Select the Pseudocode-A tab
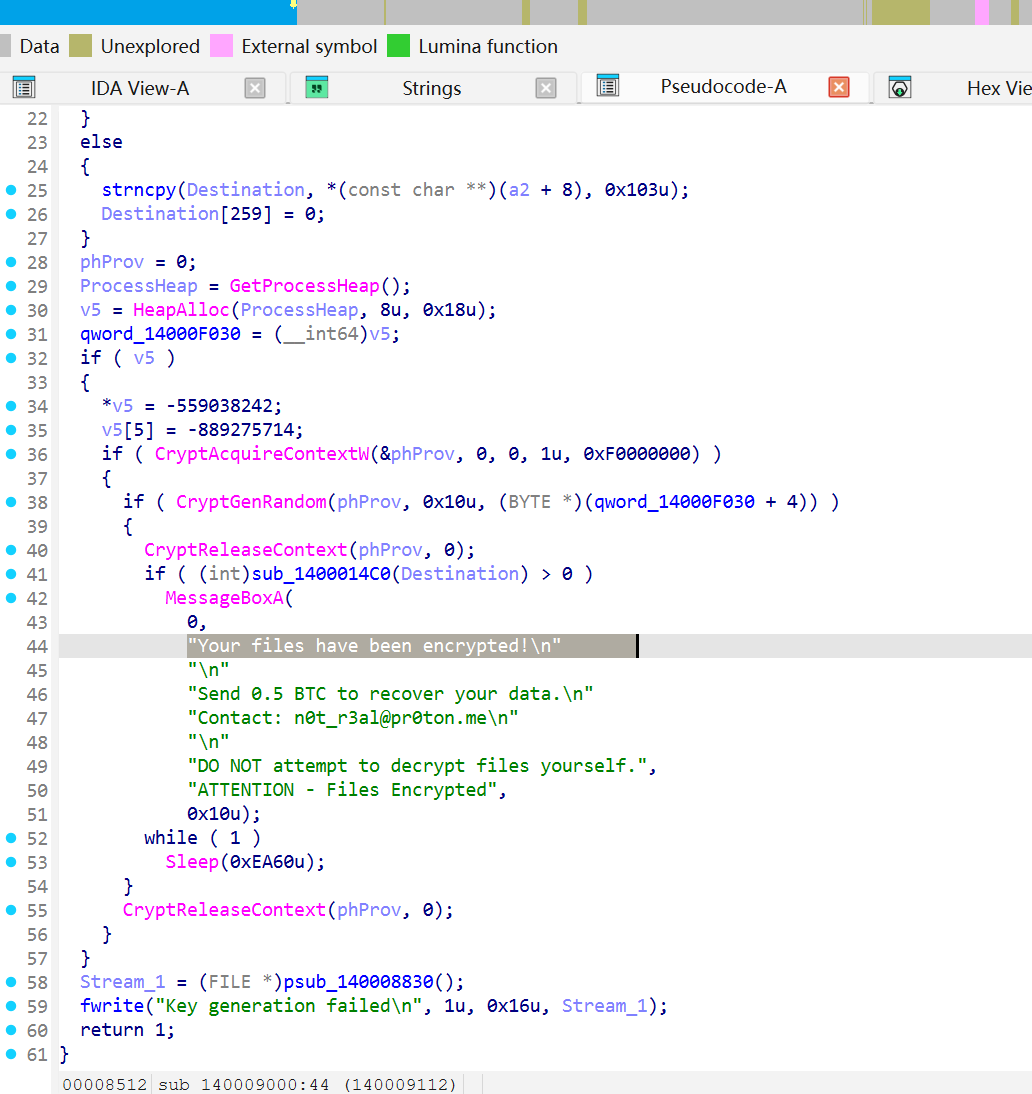The height and width of the screenshot is (1094, 1032). tap(723, 87)
